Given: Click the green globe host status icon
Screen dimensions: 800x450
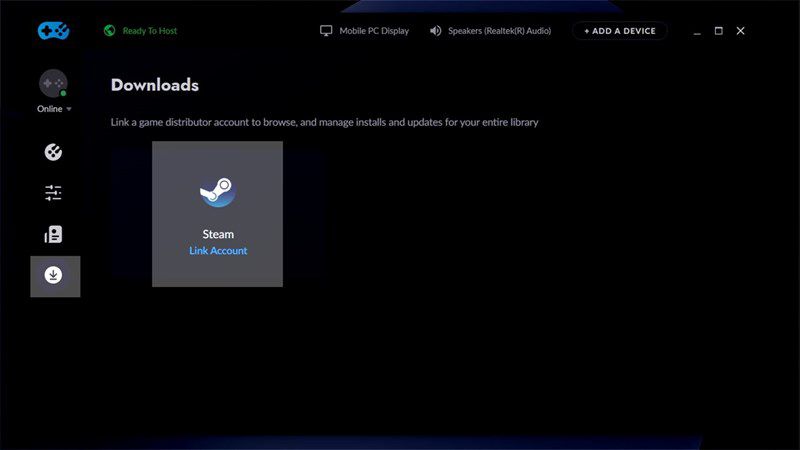Looking at the screenshot, I should (x=109, y=31).
